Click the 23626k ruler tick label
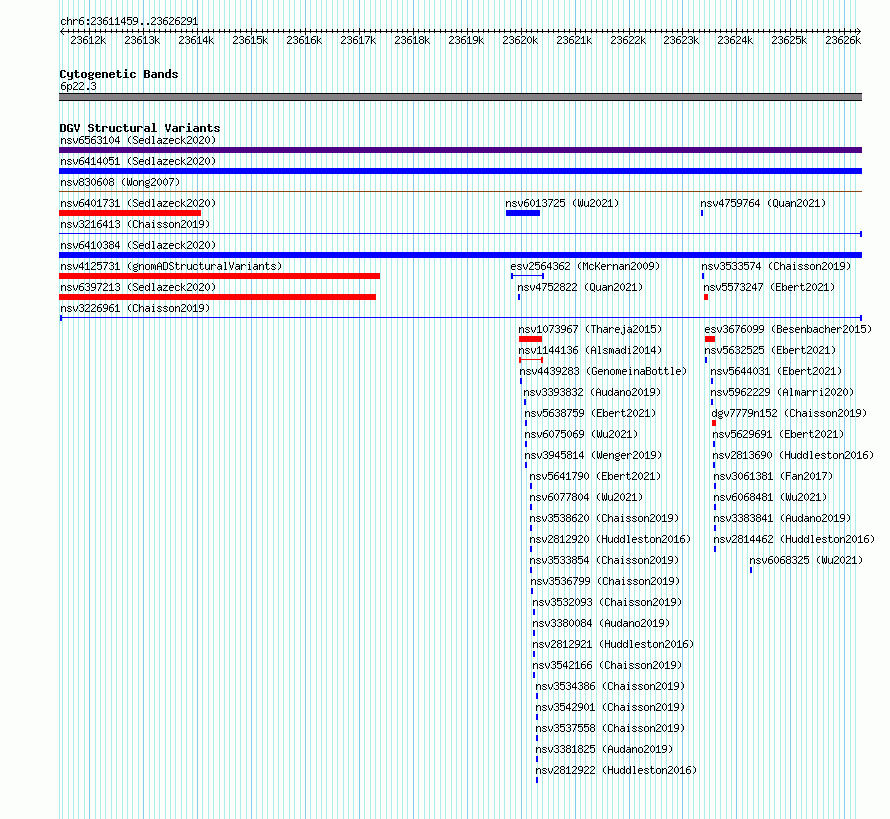Screen dimensions: 890x819 (x=843, y=40)
